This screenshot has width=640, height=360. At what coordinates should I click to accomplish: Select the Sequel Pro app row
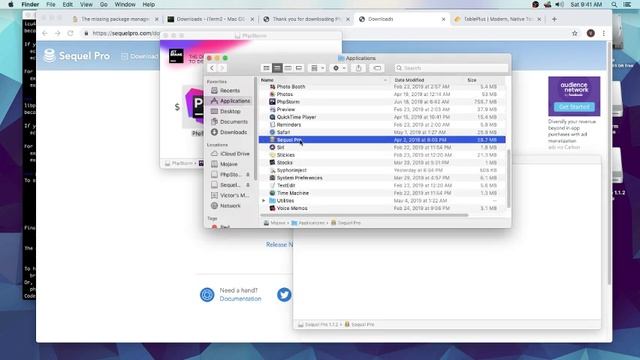pos(382,140)
